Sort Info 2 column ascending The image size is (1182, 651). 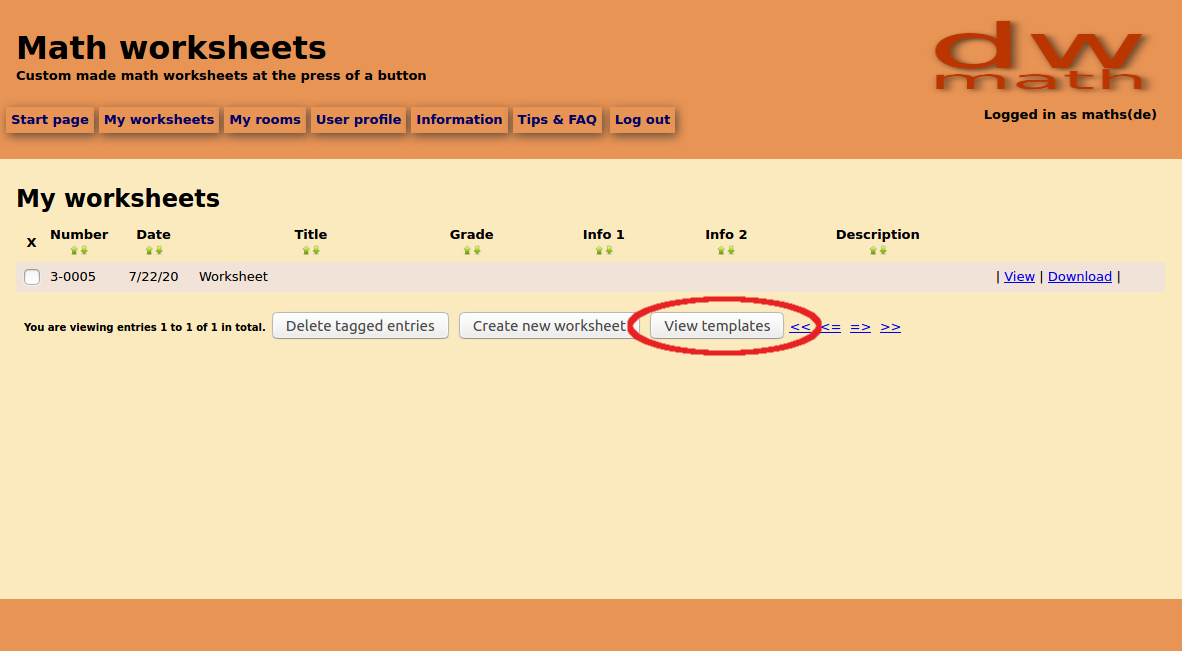tap(719, 248)
